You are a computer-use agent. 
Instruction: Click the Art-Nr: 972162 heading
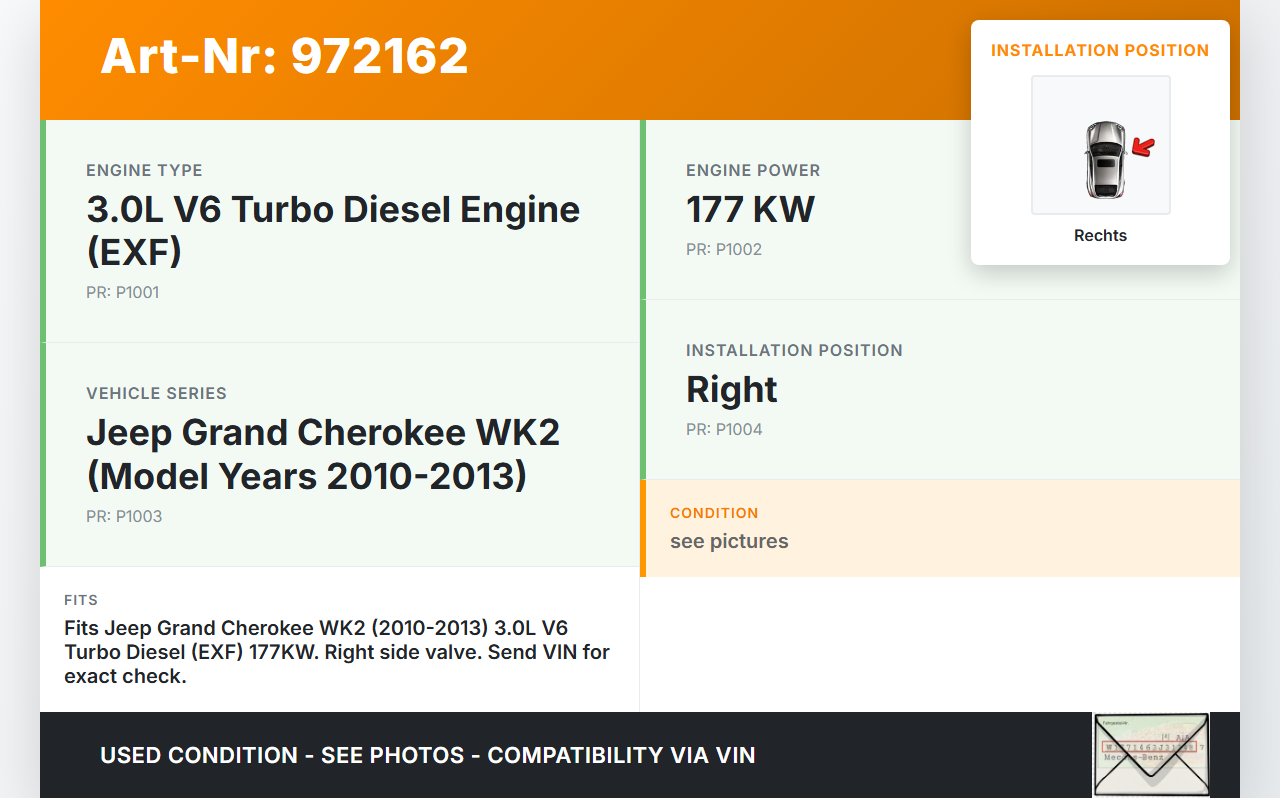284,56
